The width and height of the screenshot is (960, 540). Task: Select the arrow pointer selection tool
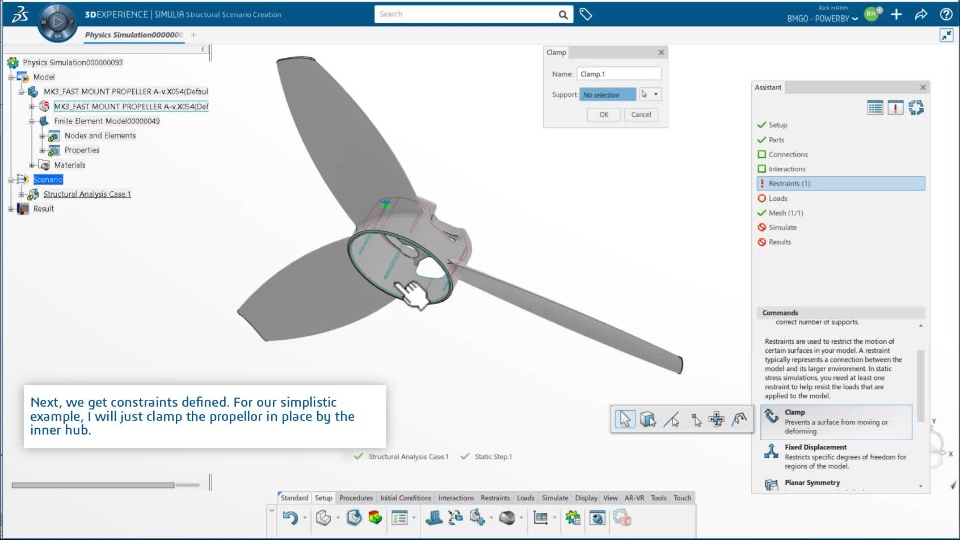[x=624, y=419]
